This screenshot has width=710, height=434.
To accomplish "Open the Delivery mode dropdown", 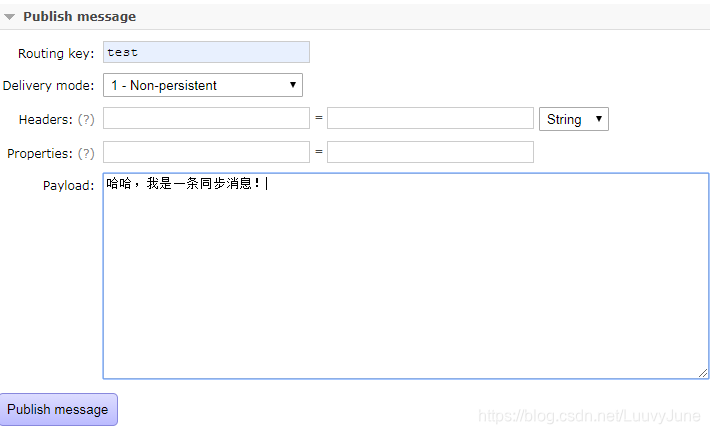I will coord(203,85).
